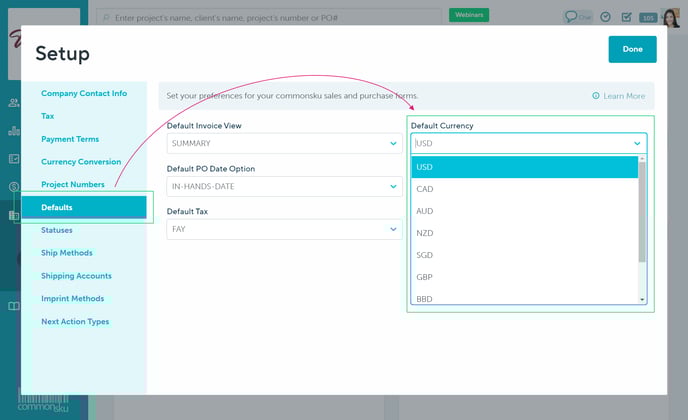Expand the Default Invoice View dropdown
The height and width of the screenshot is (420, 688).
(393, 144)
